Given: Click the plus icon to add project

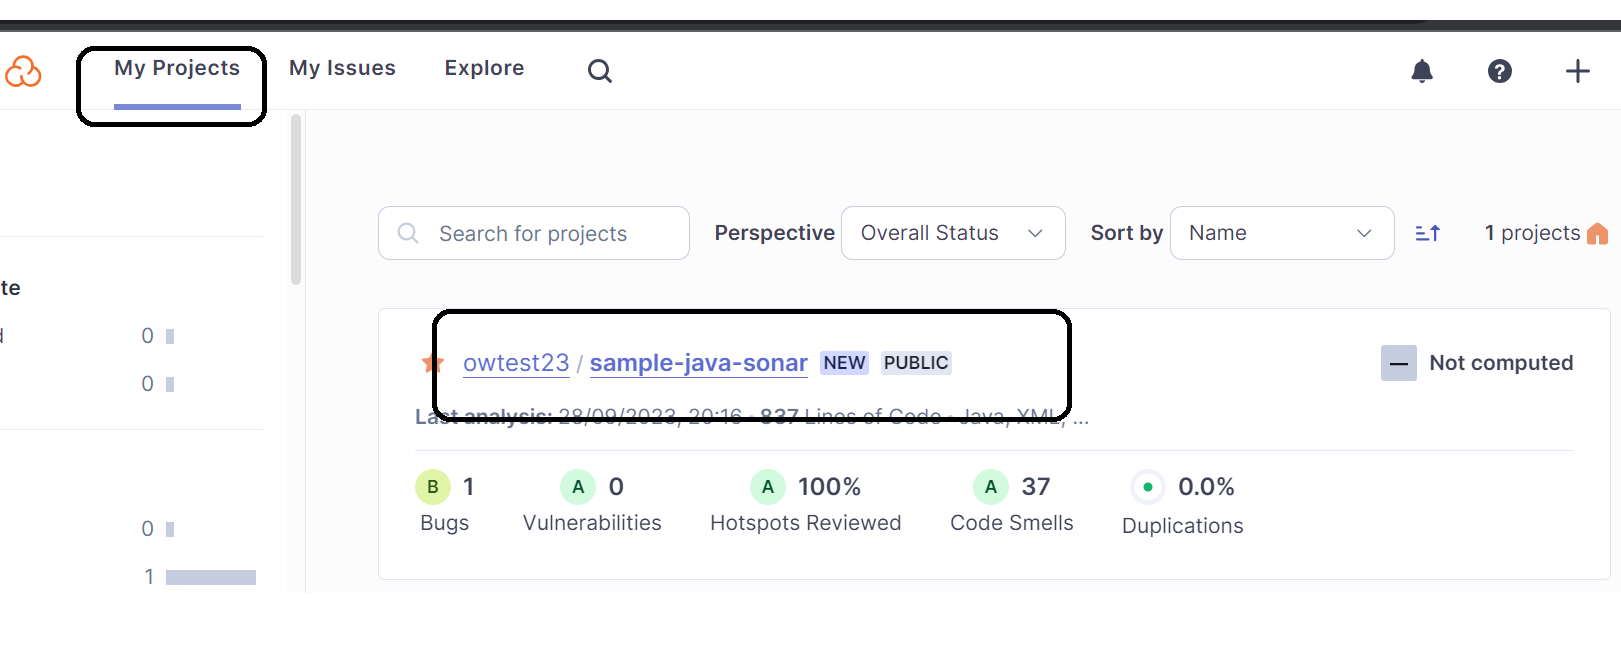Looking at the screenshot, I should [x=1577, y=71].
